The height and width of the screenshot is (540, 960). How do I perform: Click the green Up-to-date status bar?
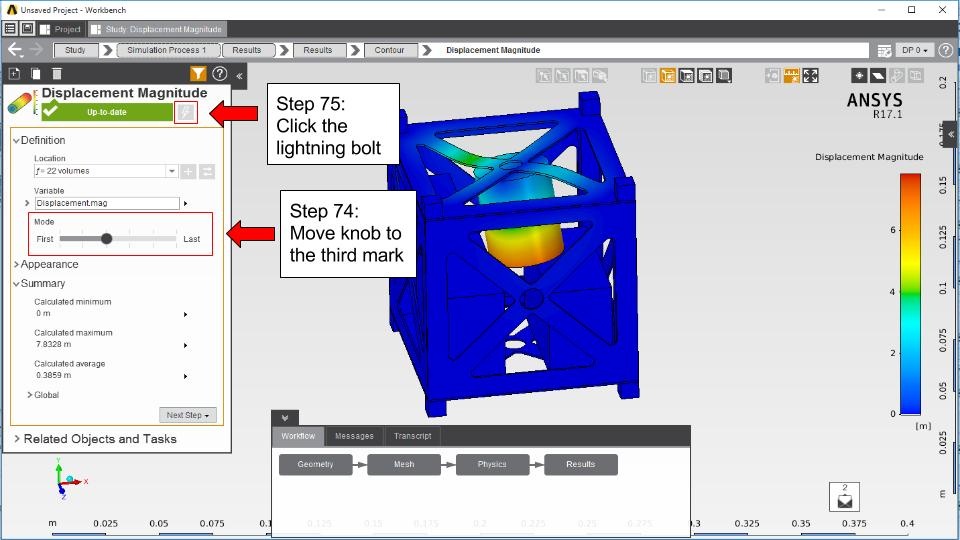pyautogui.click(x=107, y=112)
